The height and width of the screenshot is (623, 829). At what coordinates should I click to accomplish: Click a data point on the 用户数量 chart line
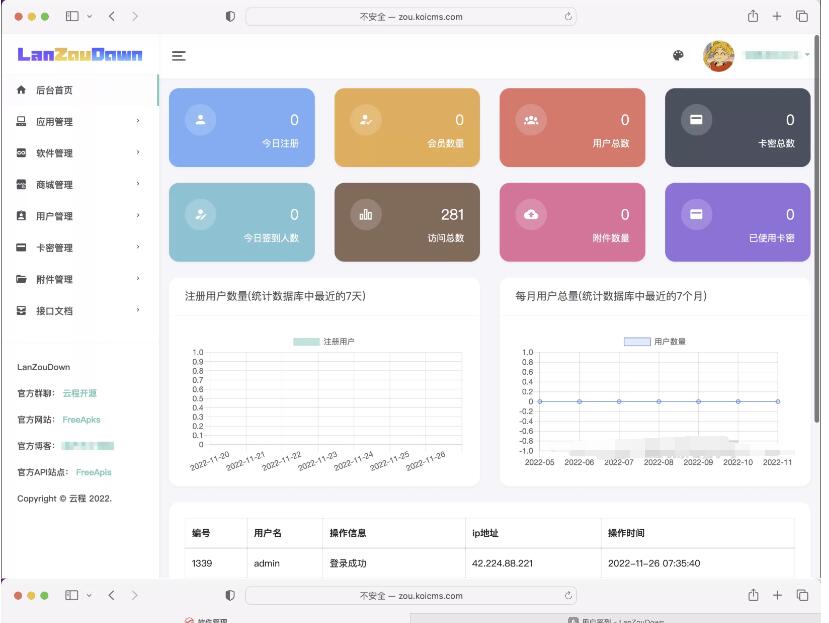[658, 400]
